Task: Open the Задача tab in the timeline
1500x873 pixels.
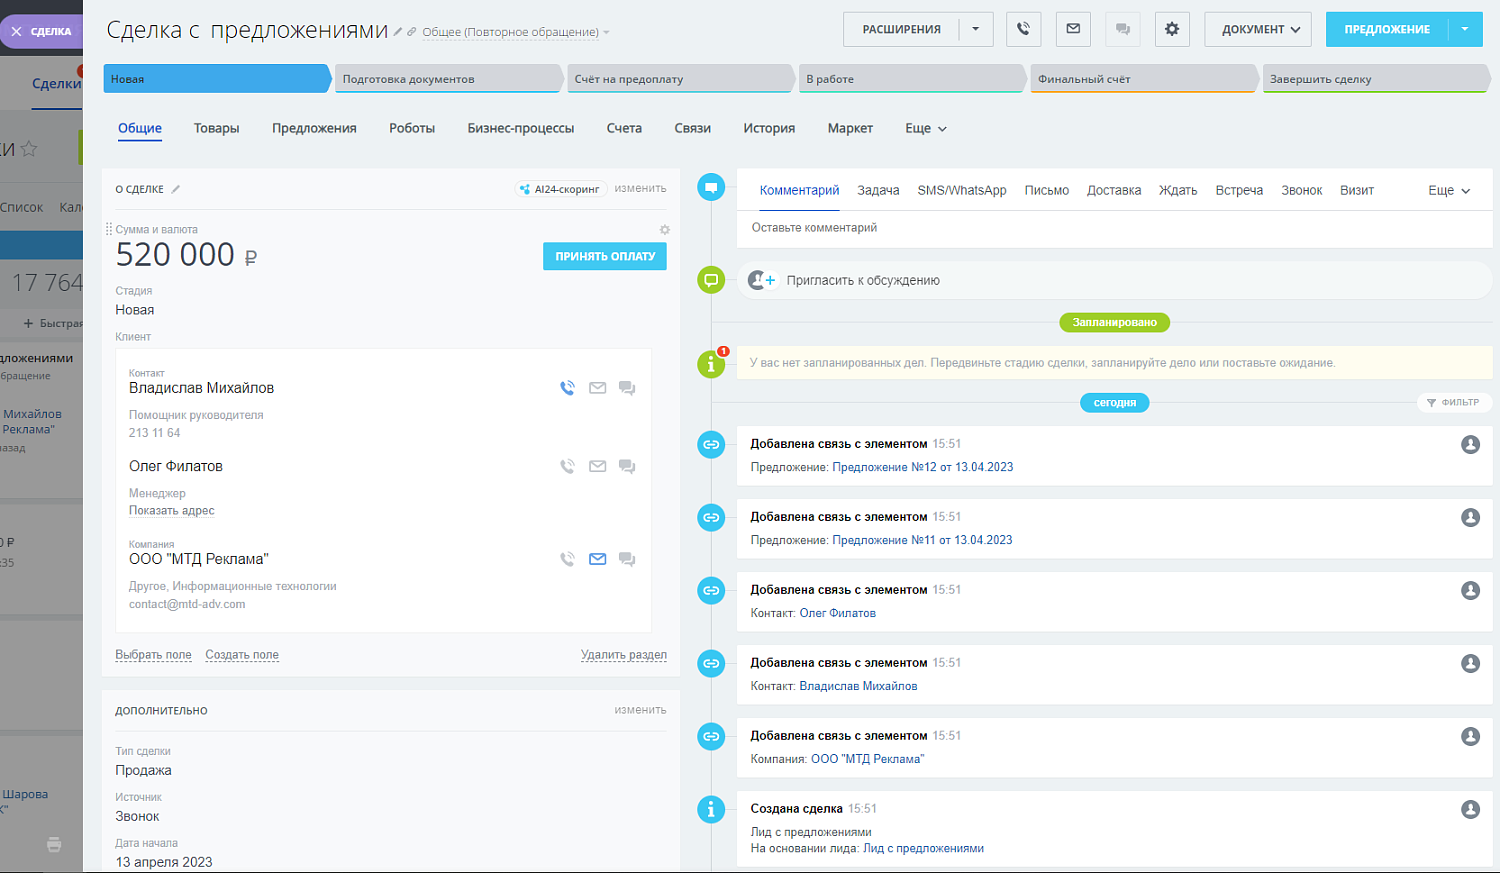Action: (878, 190)
